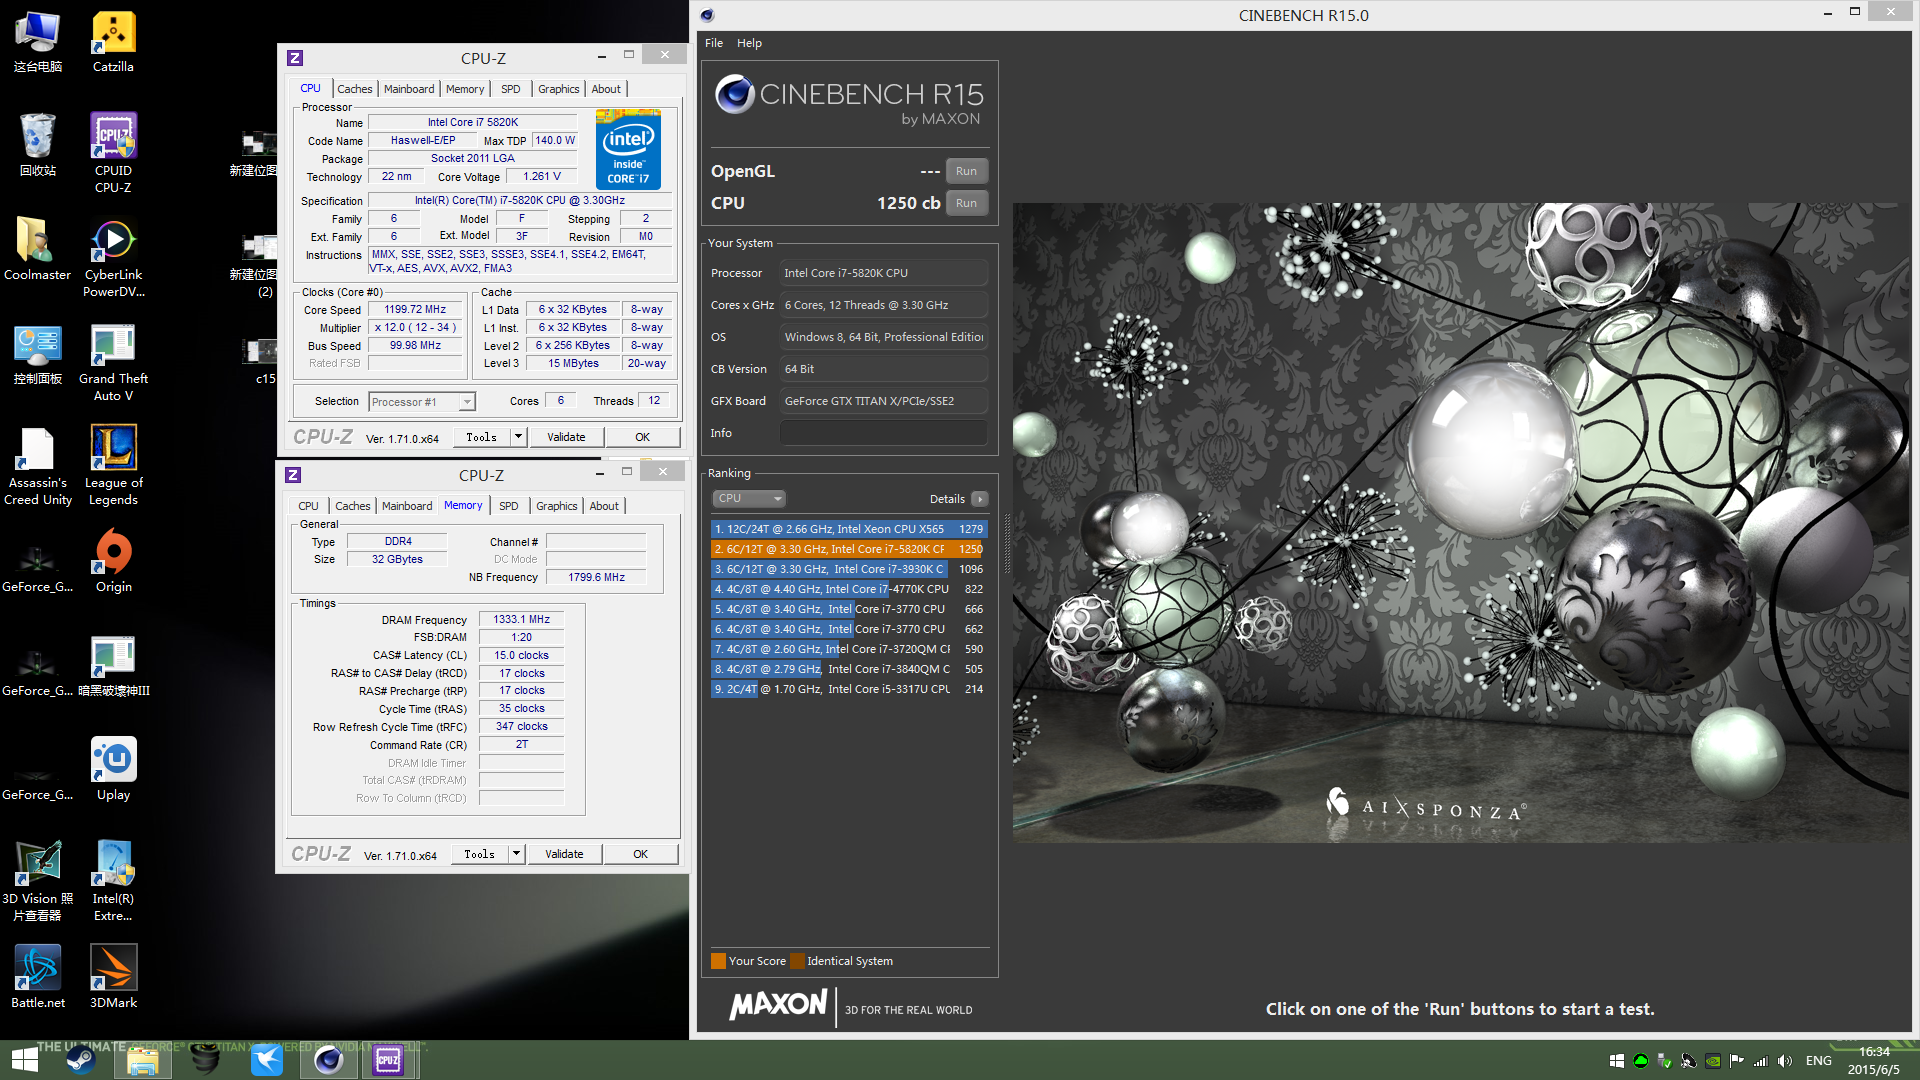Select ranking row Core i7-3840QM
This screenshot has width=1920, height=1080.
click(x=848, y=669)
